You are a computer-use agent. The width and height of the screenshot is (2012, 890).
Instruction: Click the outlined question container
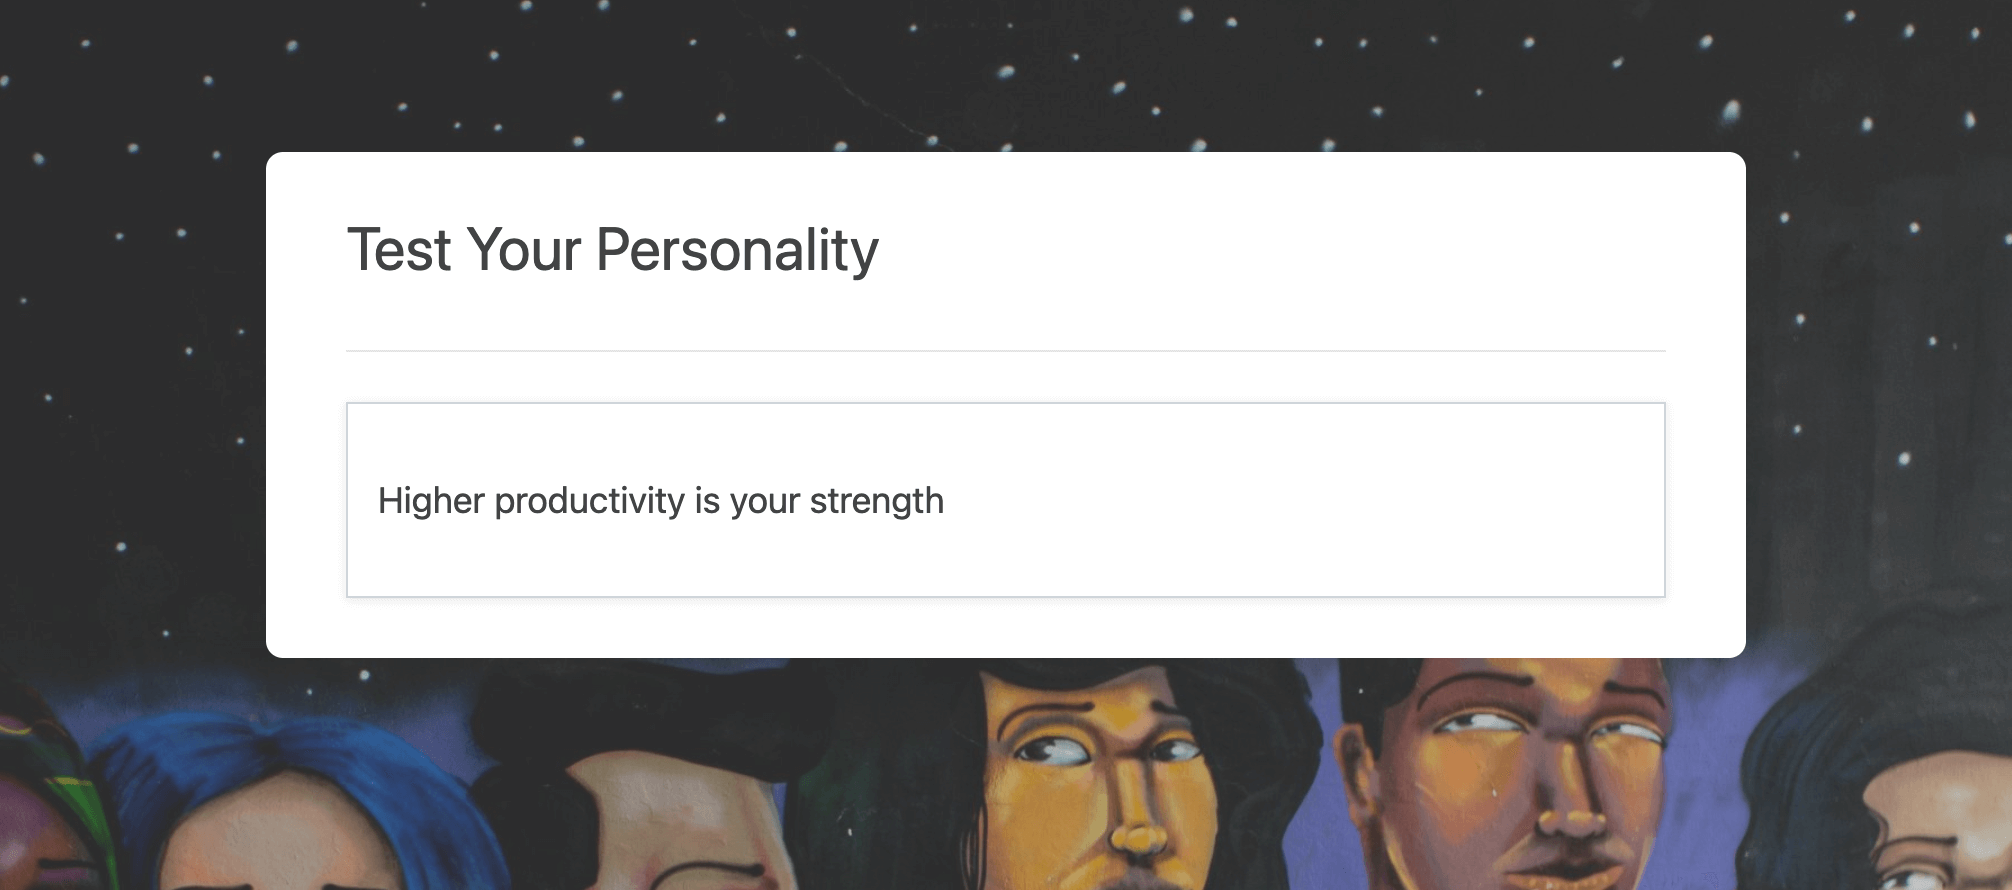1004,500
